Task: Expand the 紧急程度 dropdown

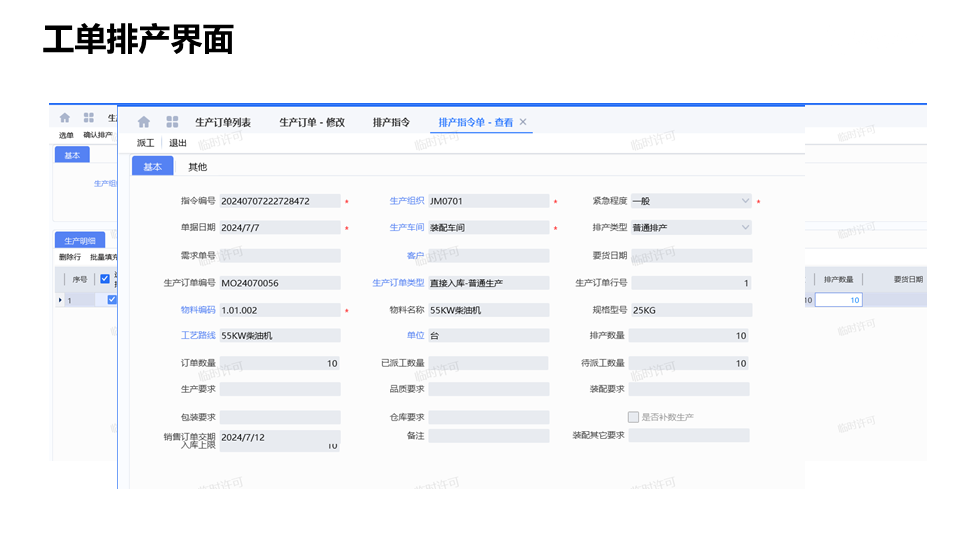Action: tap(744, 201)
